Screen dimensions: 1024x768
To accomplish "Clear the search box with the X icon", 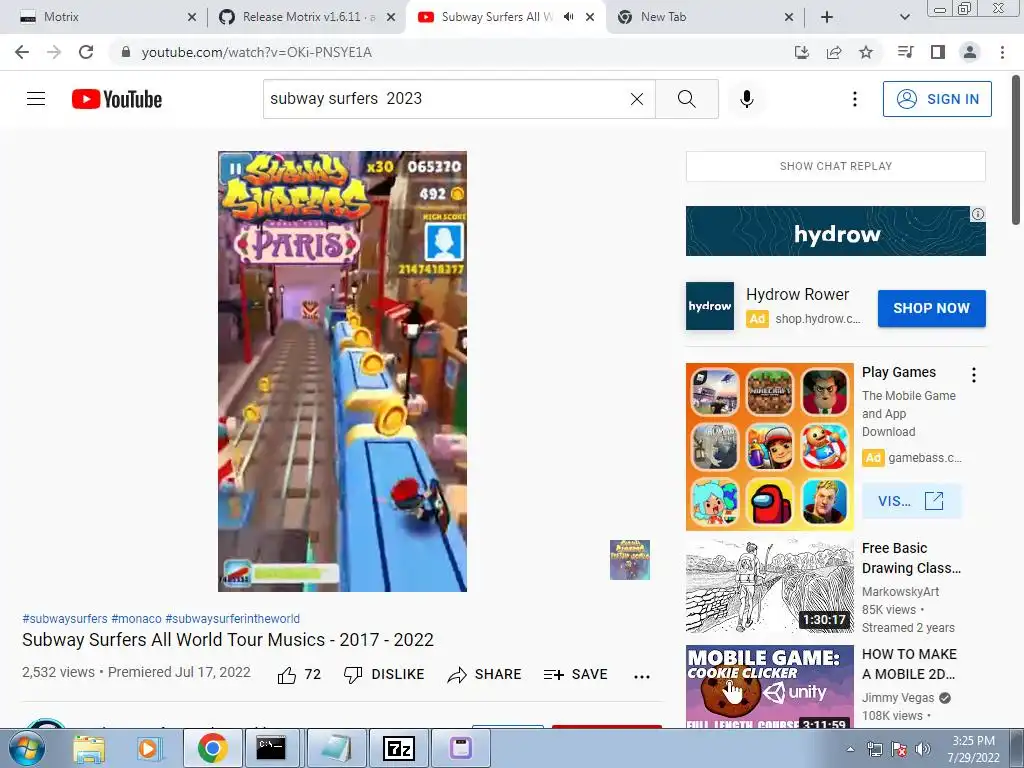I will click(637, 99).
